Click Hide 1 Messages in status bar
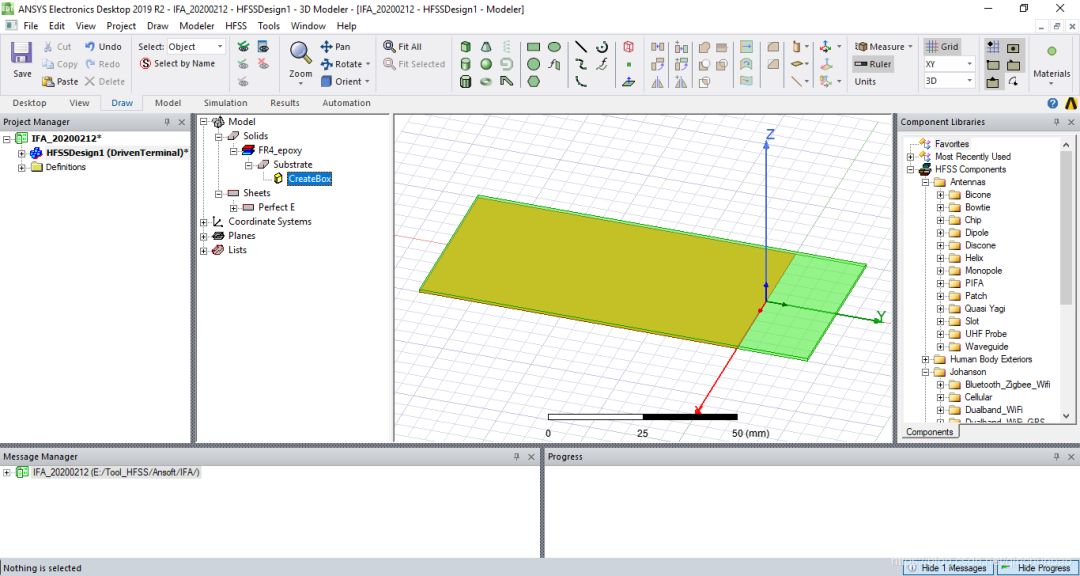Image resolution: width=1080 pixels, height=576 pixels. click(x=948, y=568)
